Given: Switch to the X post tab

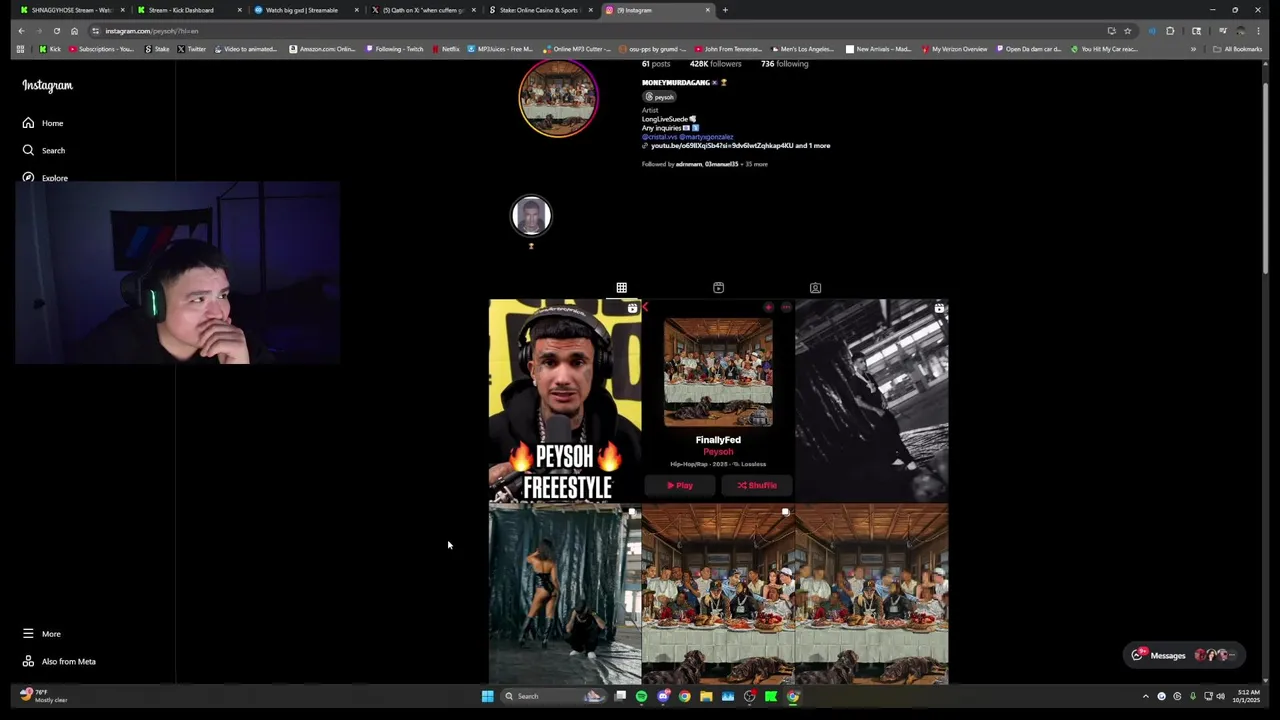Looking at the screenshot, I should coord(422,10).
